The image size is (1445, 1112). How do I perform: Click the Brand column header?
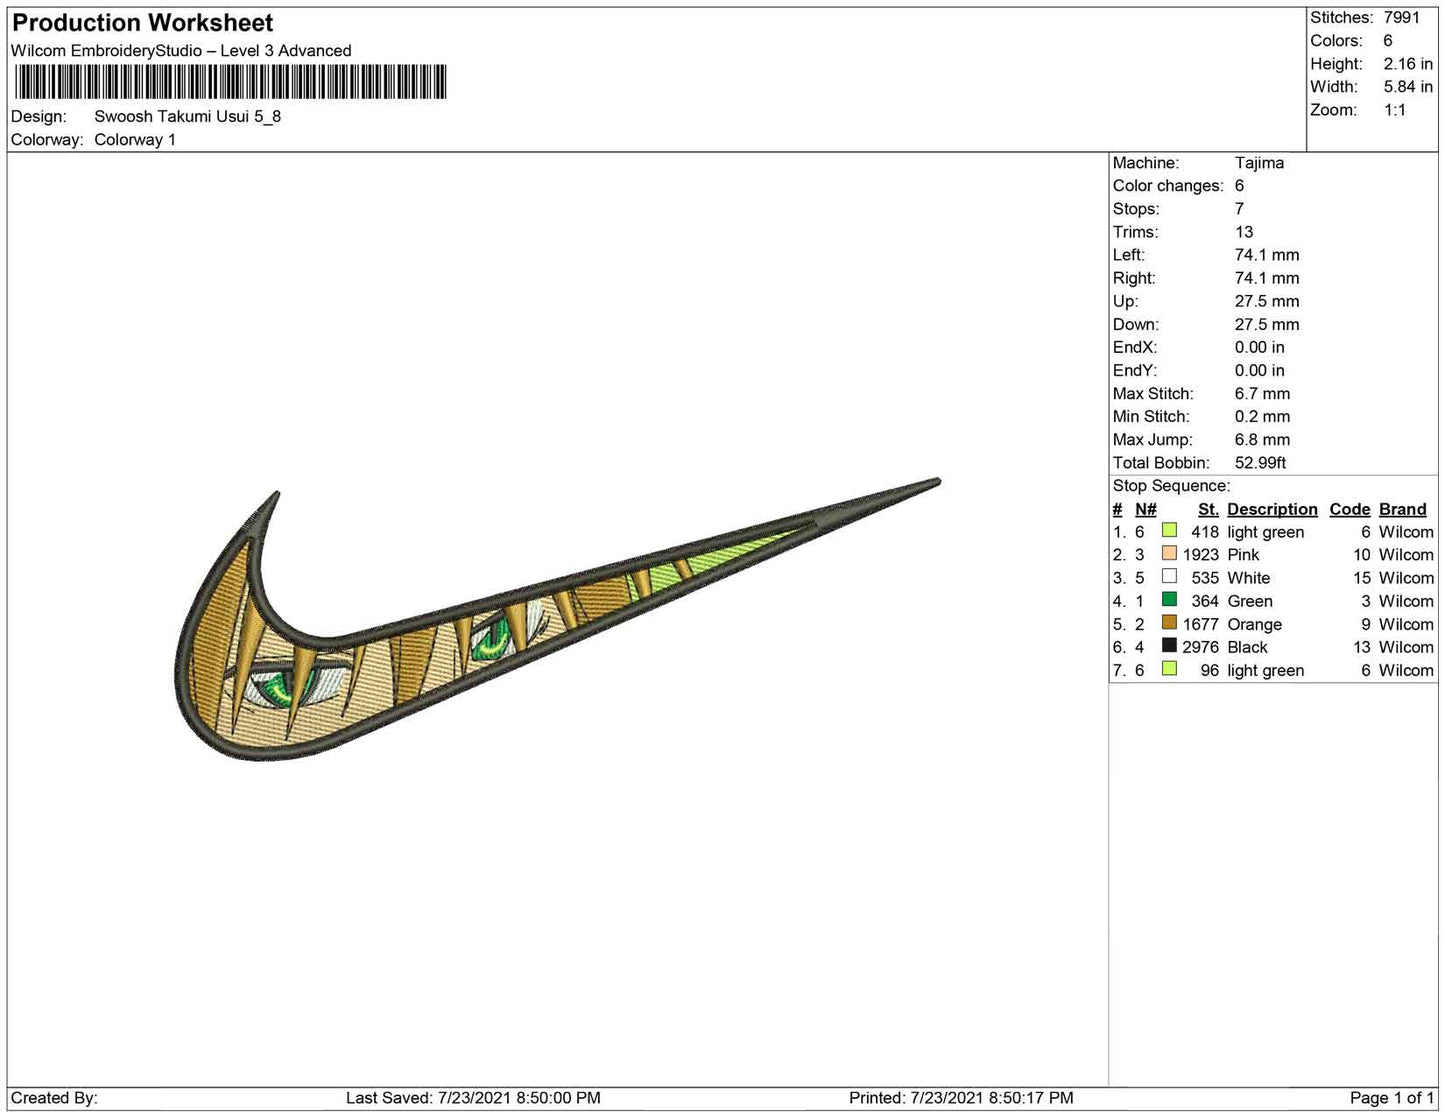click(1403, 509)
